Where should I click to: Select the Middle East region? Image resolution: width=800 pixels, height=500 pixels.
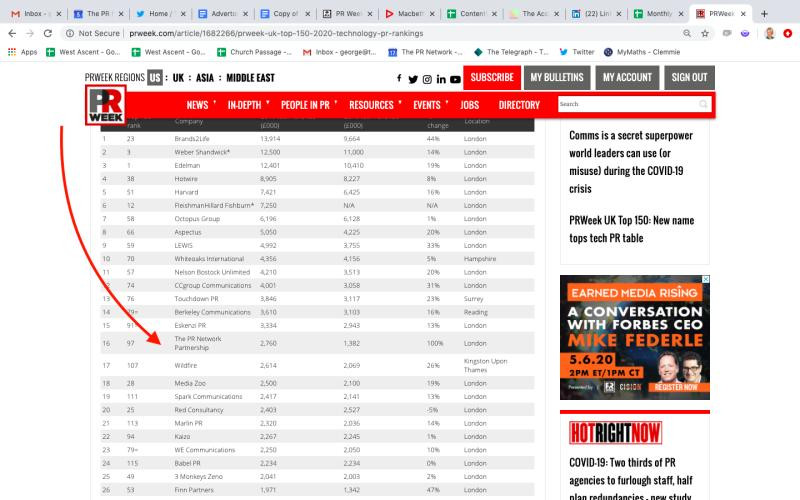point(250,78)
